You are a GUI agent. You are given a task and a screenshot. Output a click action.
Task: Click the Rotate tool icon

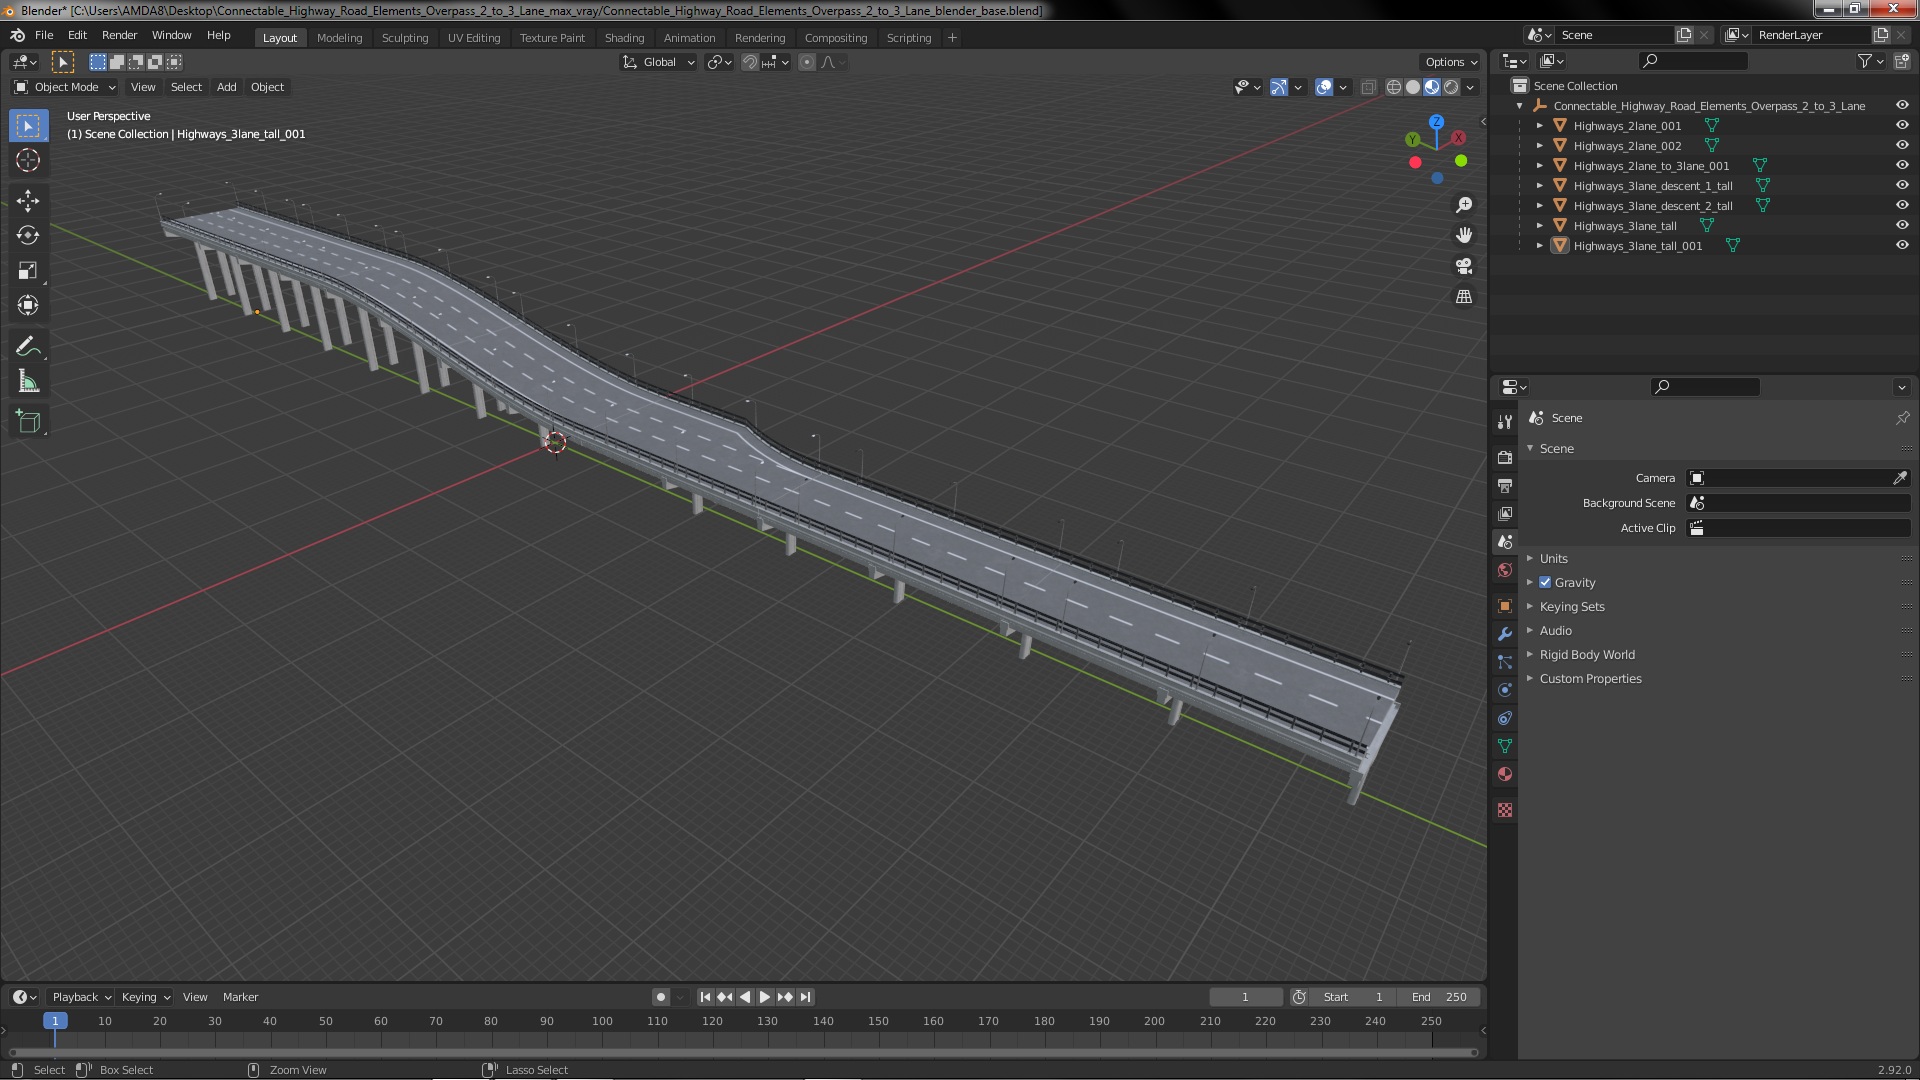pos(29,235)
